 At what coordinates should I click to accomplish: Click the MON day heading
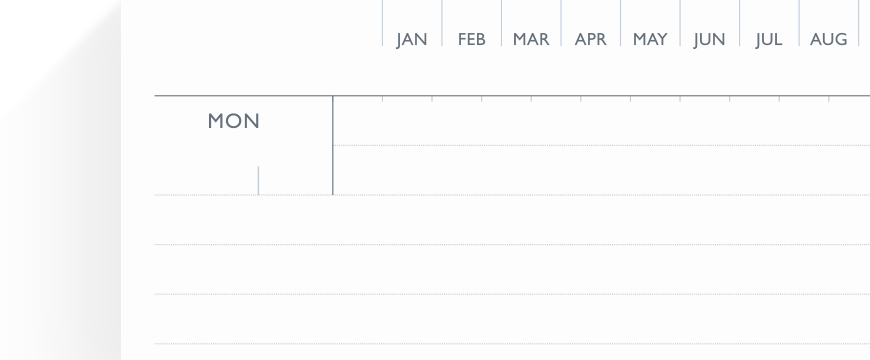tap(234, 121)
